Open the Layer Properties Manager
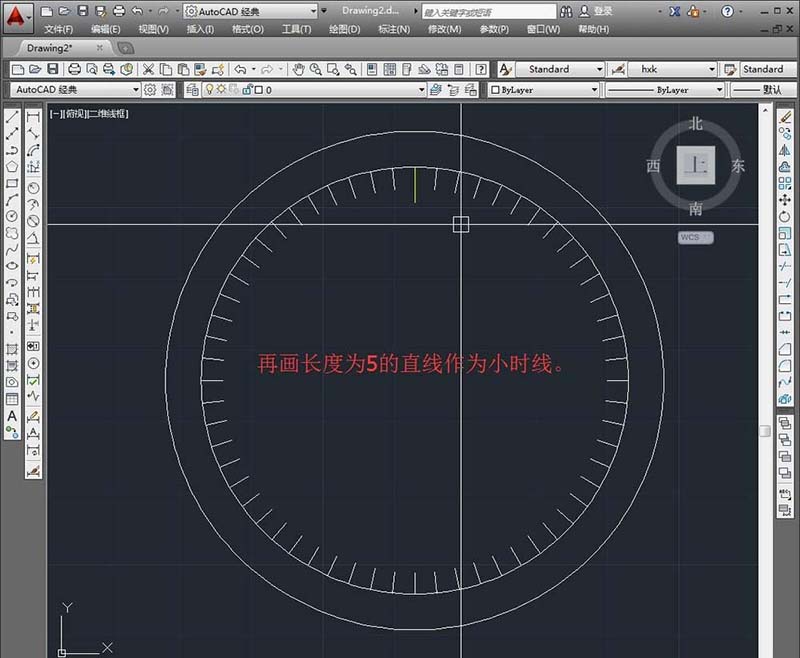The width and height of the screenshot is (800, 658). (x=194, y=90)
